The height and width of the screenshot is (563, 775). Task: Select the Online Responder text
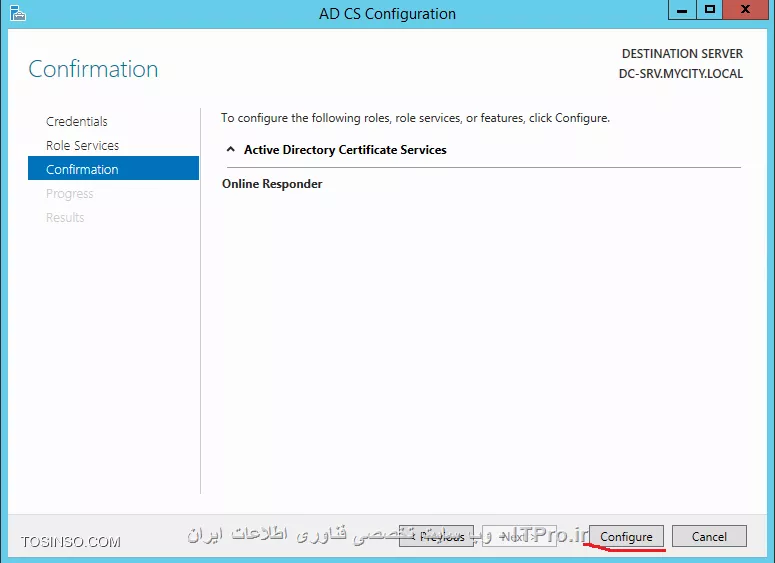[x=272, y=184]
